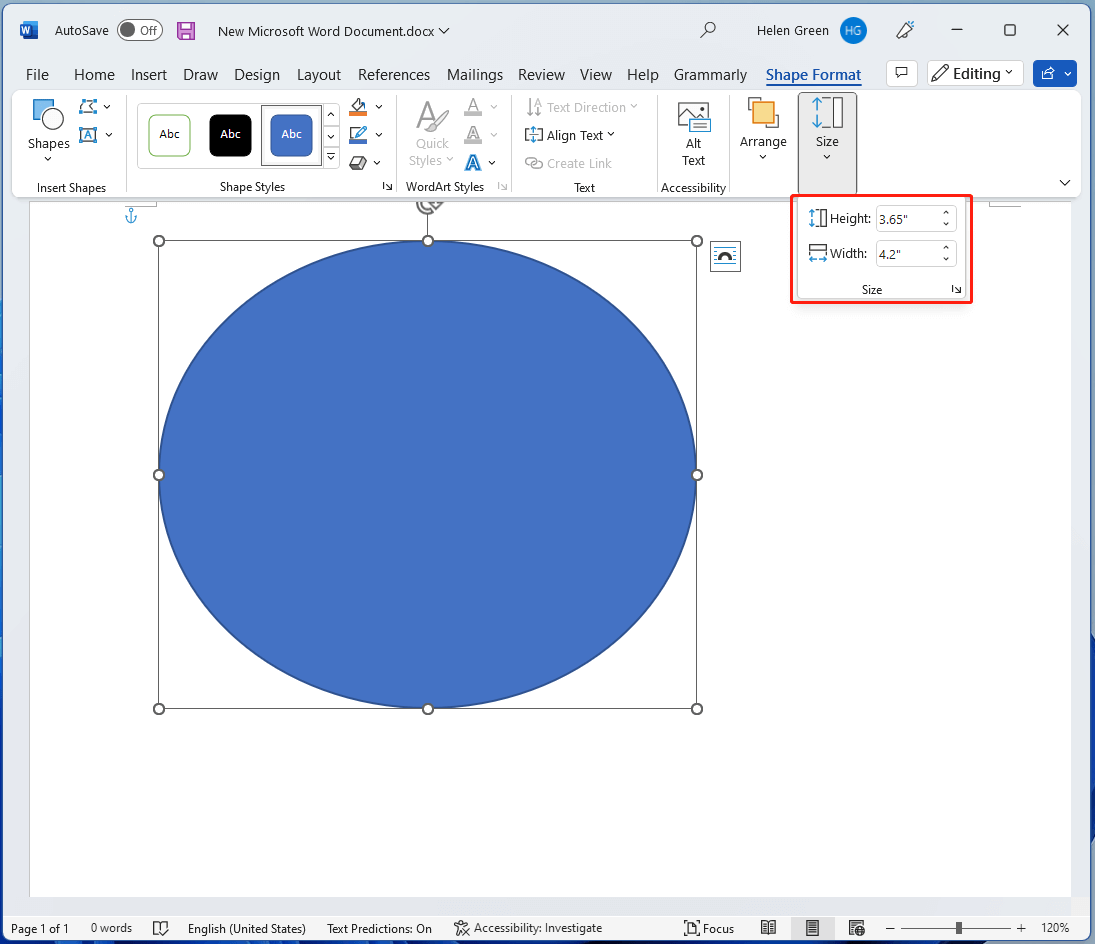Open the Size dialog launcher

(x=955, y=288)
